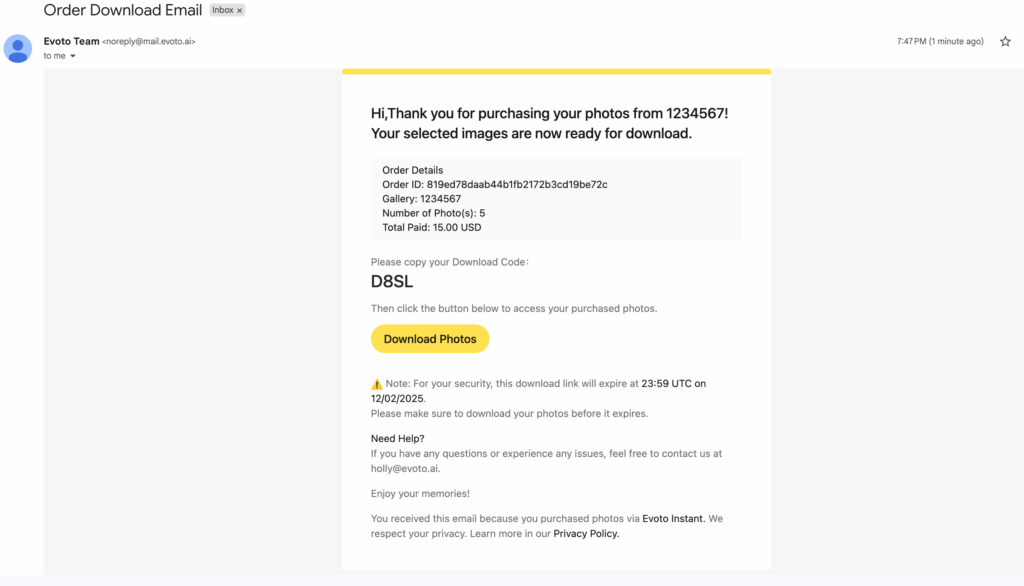Click the Inbox label tag
The height and width of the screenshot is (586, 1024).
(221, 10)
